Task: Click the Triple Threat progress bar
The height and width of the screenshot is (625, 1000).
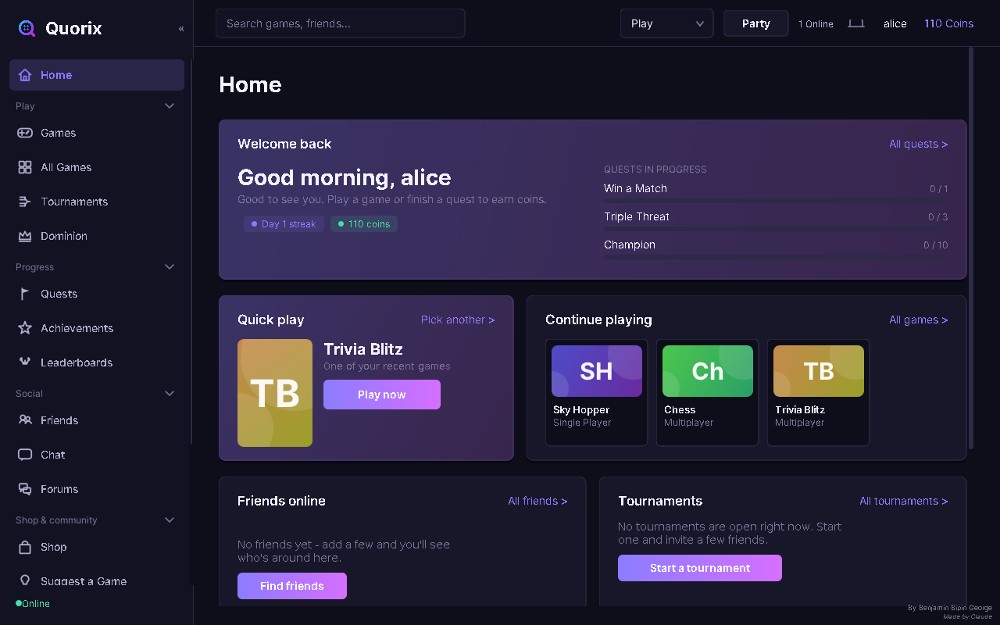Action: [776, 229]
